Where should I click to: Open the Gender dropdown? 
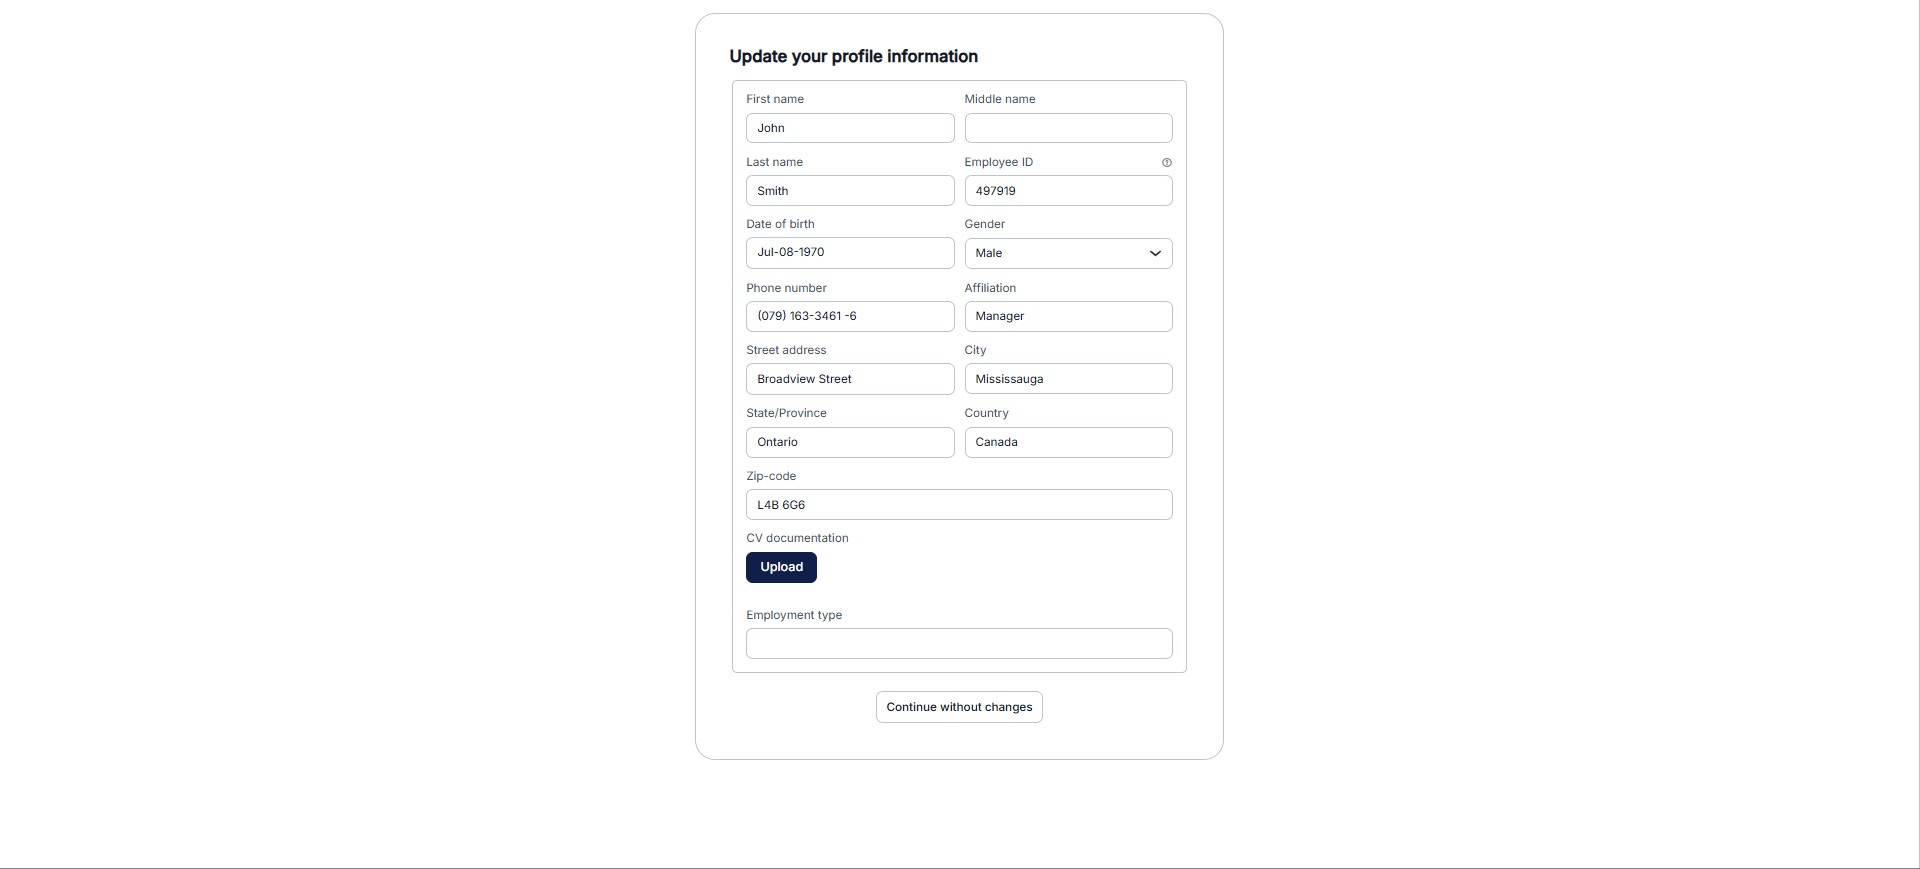point(1067,253)
